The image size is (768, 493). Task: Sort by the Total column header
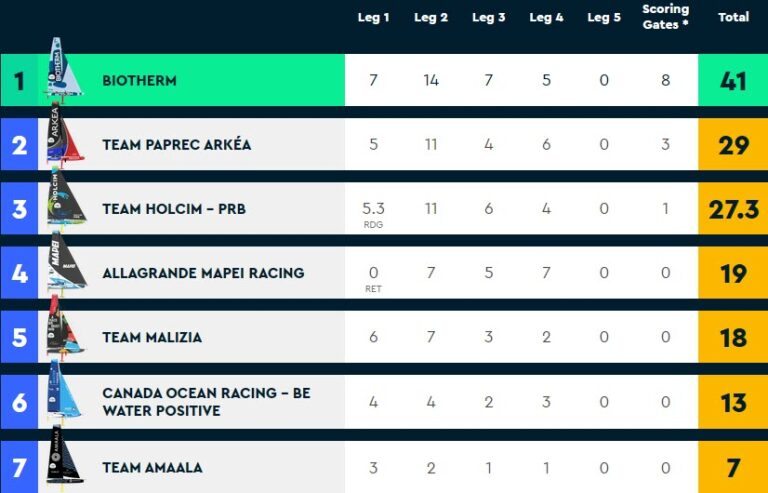[733, 18]
